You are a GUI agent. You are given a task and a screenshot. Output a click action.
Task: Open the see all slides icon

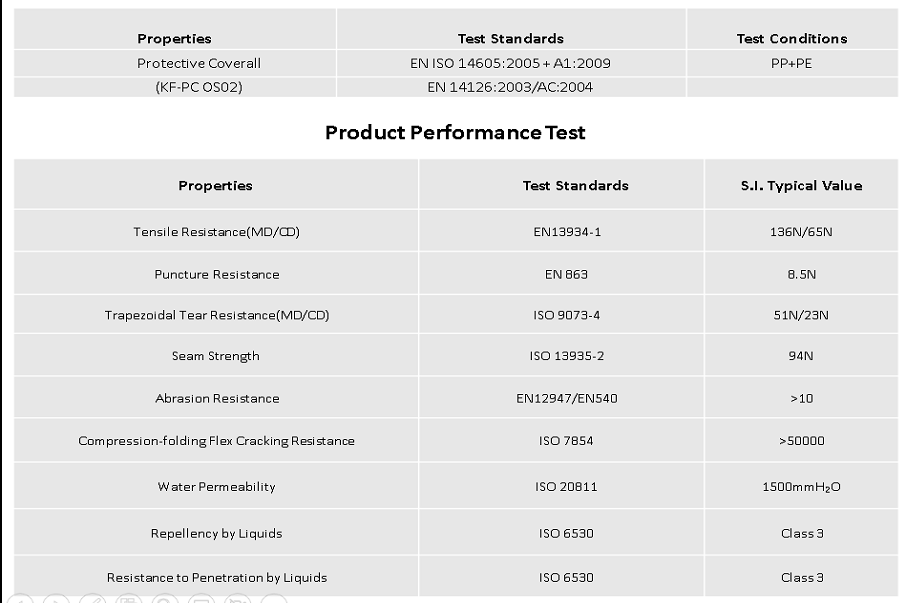129,600
